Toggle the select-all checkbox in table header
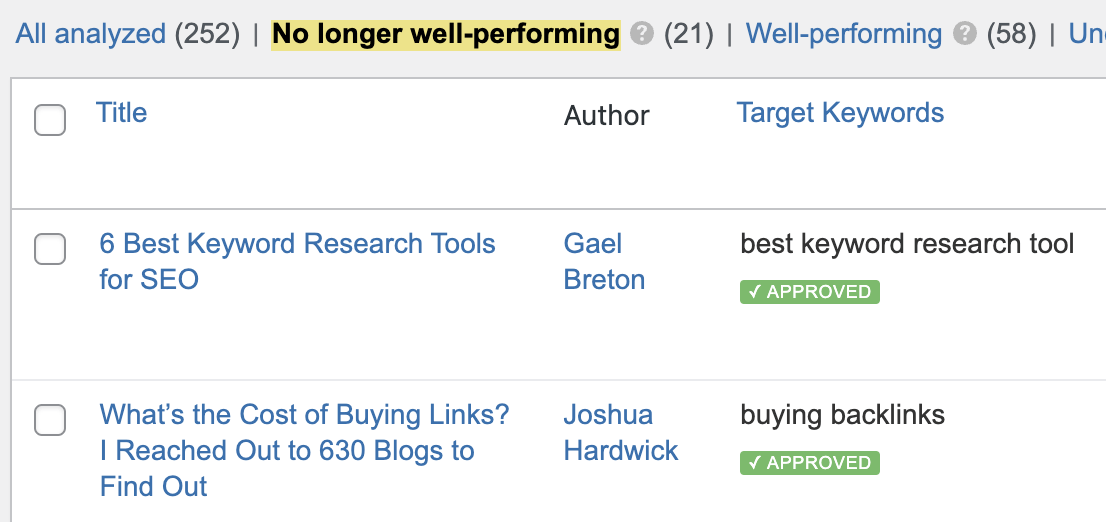This screenshot has width=1106, height=522. pos(50,120)
